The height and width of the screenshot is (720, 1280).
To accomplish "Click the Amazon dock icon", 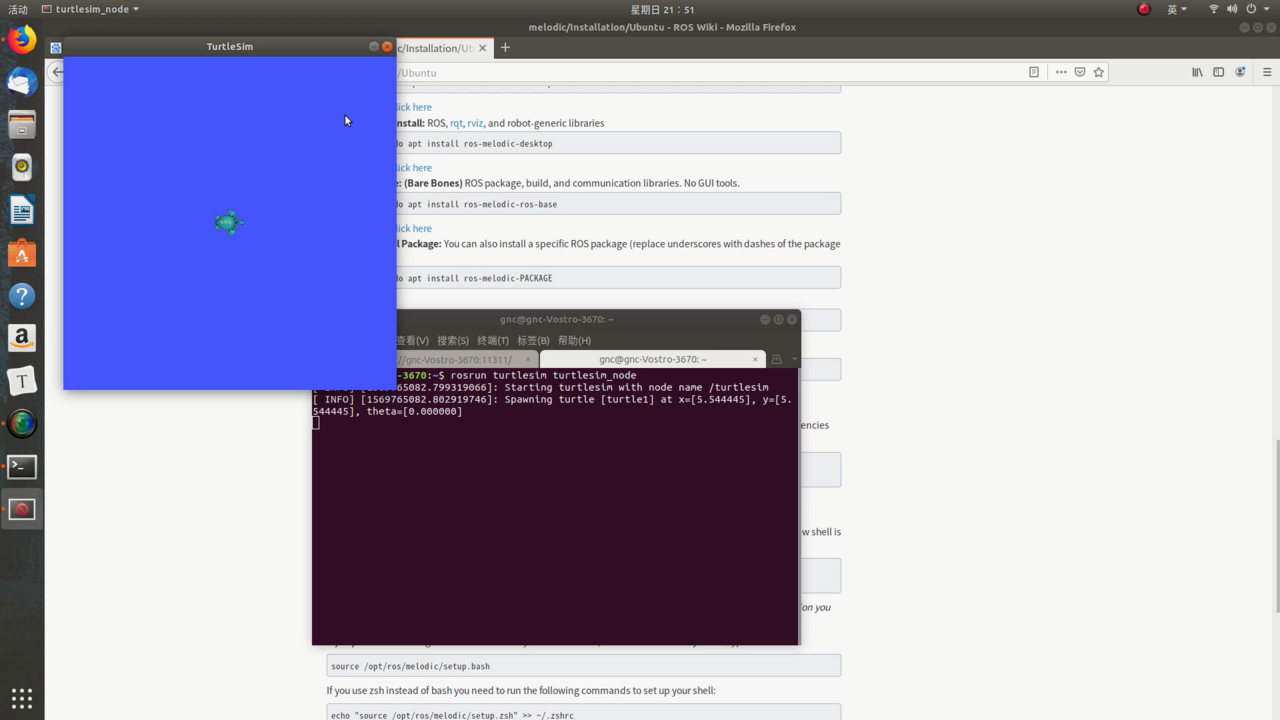I will tap(22, 338).
